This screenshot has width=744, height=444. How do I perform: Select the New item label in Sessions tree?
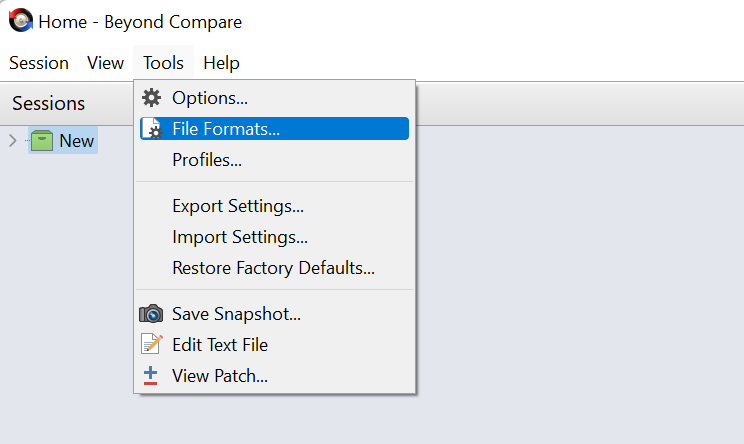(x=77, y=141)
